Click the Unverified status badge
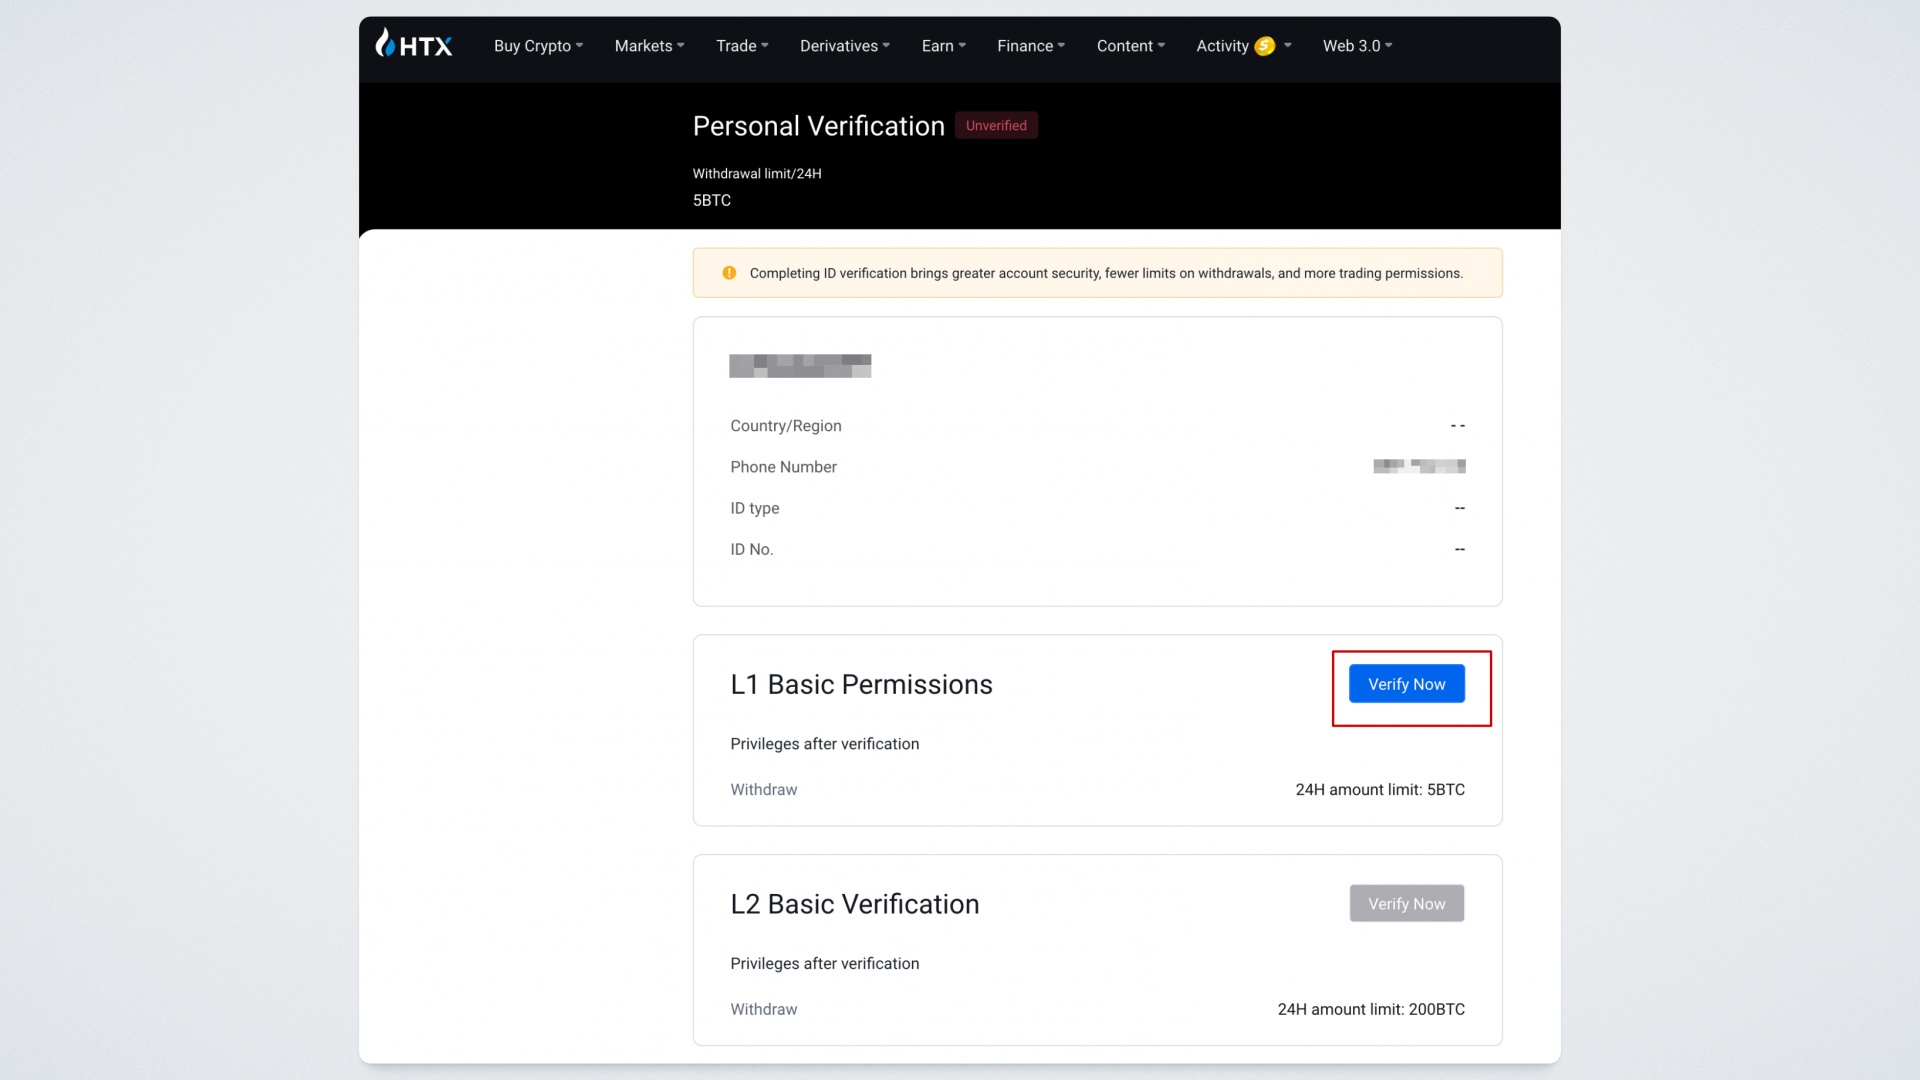 [x=996, y=126]
